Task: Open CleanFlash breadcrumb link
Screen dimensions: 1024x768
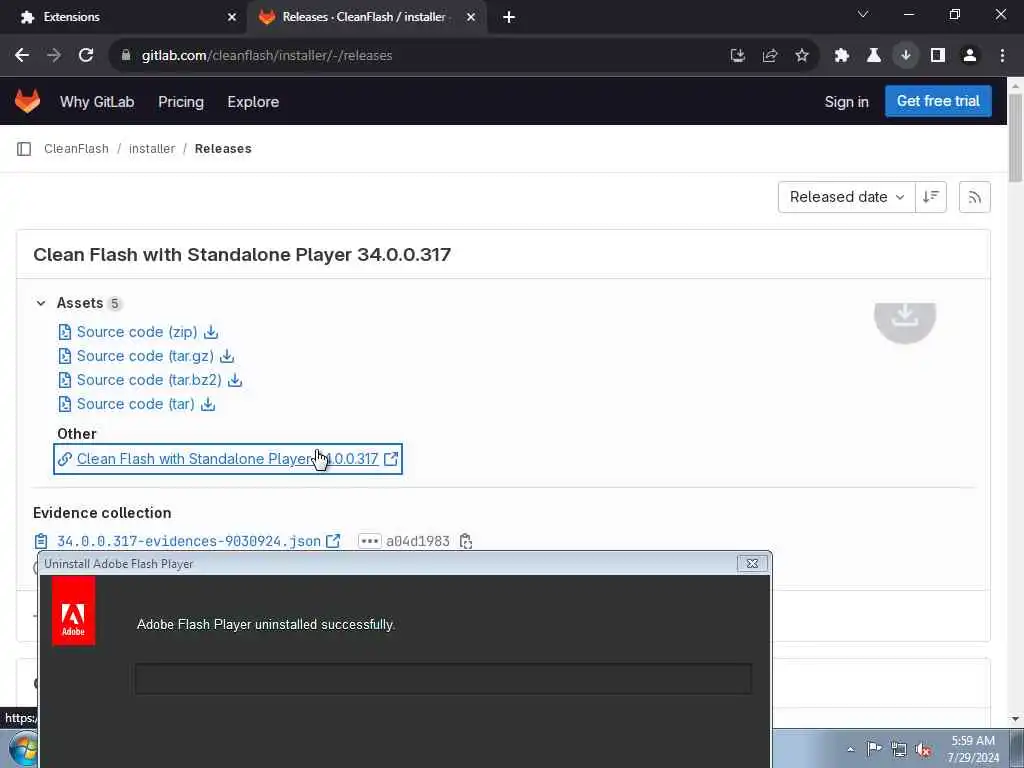Action: point(76,149)
